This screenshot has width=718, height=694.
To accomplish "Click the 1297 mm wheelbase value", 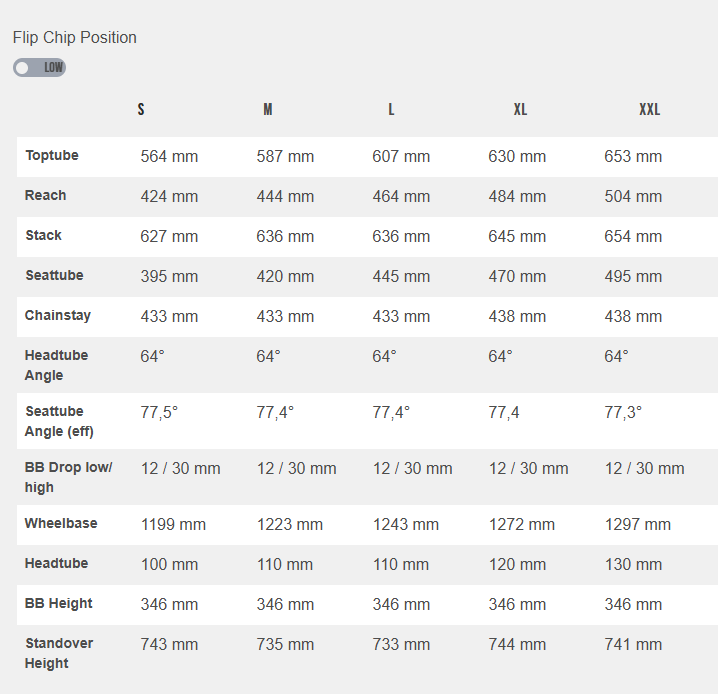I will 638,524.
